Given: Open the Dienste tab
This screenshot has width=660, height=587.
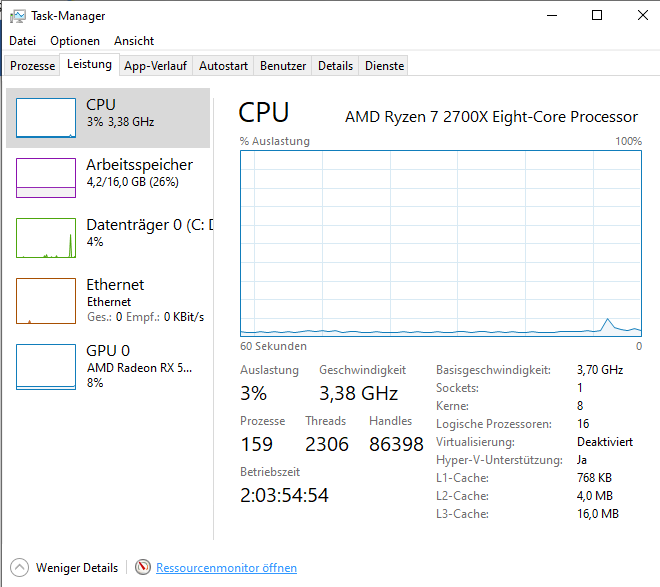Looking at the screenshot, I should coord(385,66).
